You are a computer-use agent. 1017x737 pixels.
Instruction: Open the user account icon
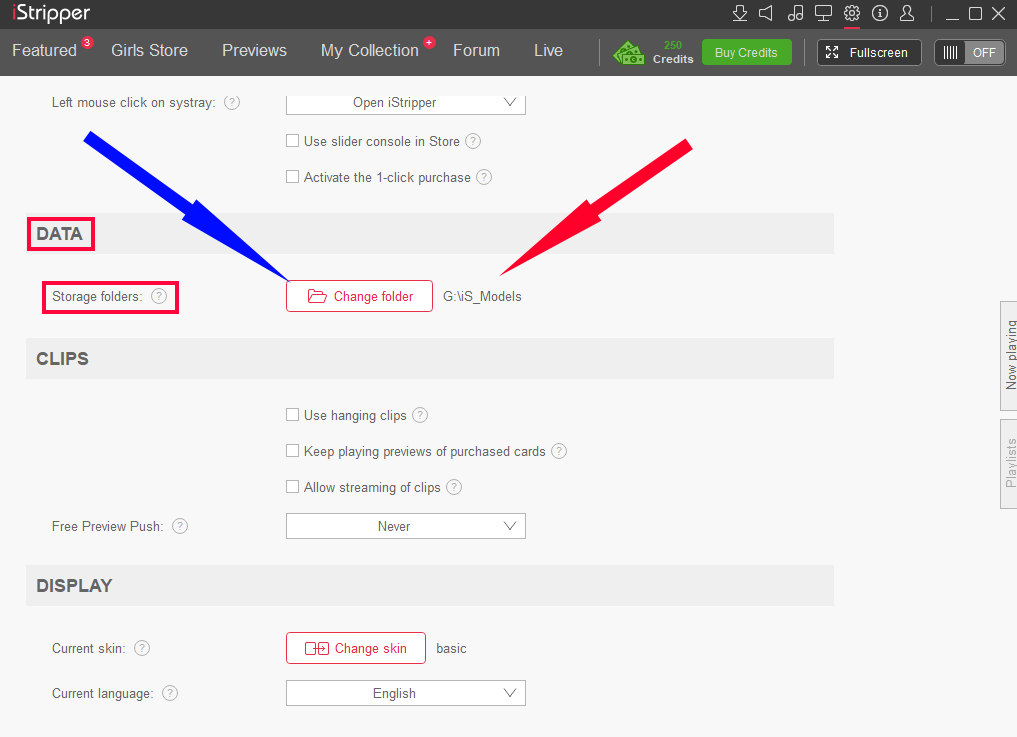point(907,13)
